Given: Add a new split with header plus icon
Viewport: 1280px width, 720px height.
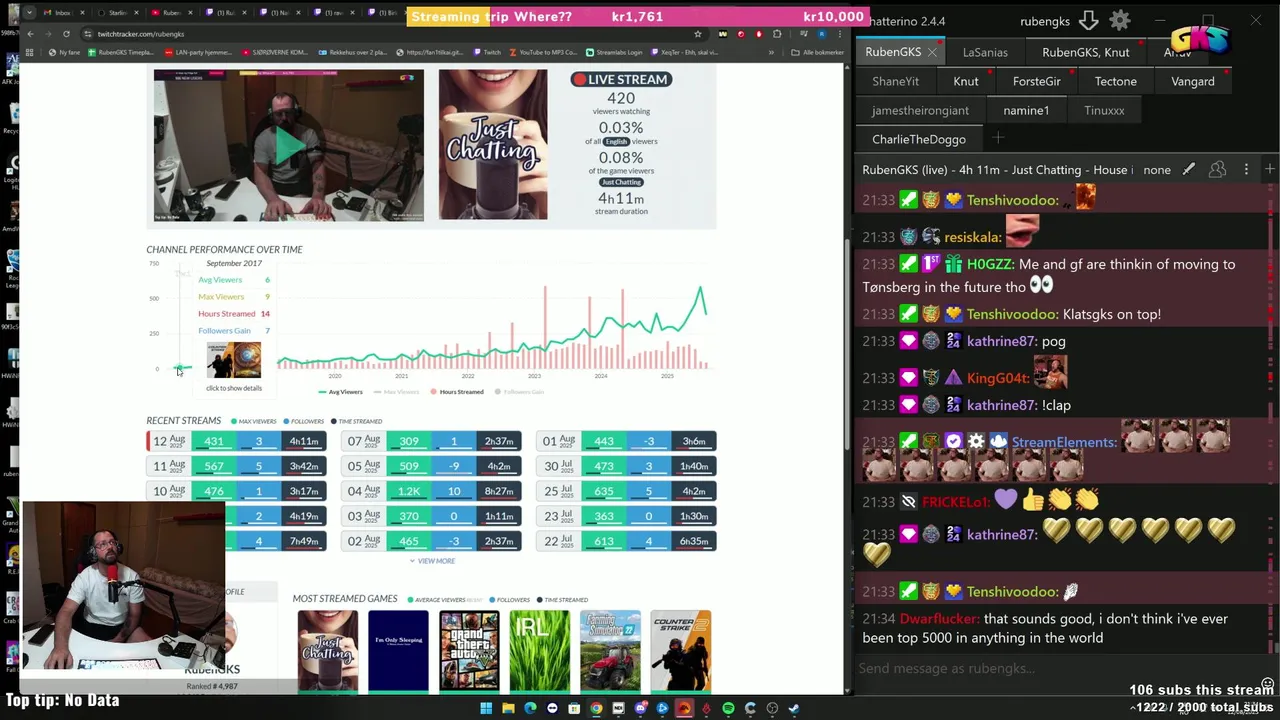Looking at the screenshot, I should (1269, 170).
